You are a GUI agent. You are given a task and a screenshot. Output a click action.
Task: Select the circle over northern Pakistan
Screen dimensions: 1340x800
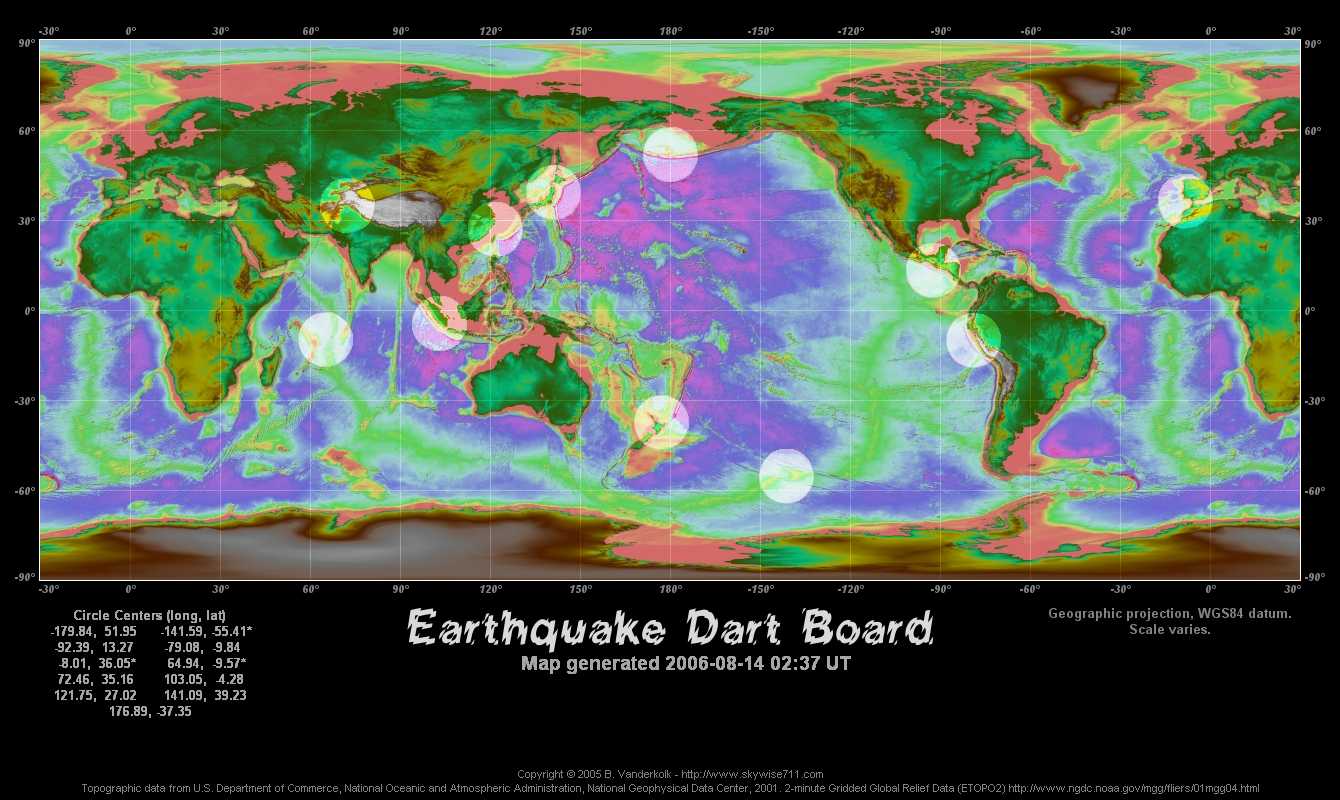(x=347, y=205)
